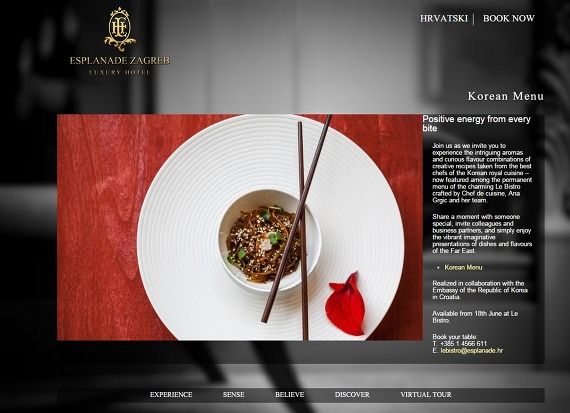Open the Esplanade Zagreb wordmark link
Screen dimensions: 570x413
click(120, 61)
